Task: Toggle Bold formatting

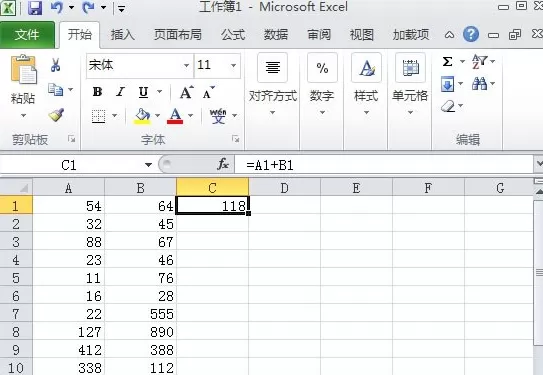Action: (97, 92)
